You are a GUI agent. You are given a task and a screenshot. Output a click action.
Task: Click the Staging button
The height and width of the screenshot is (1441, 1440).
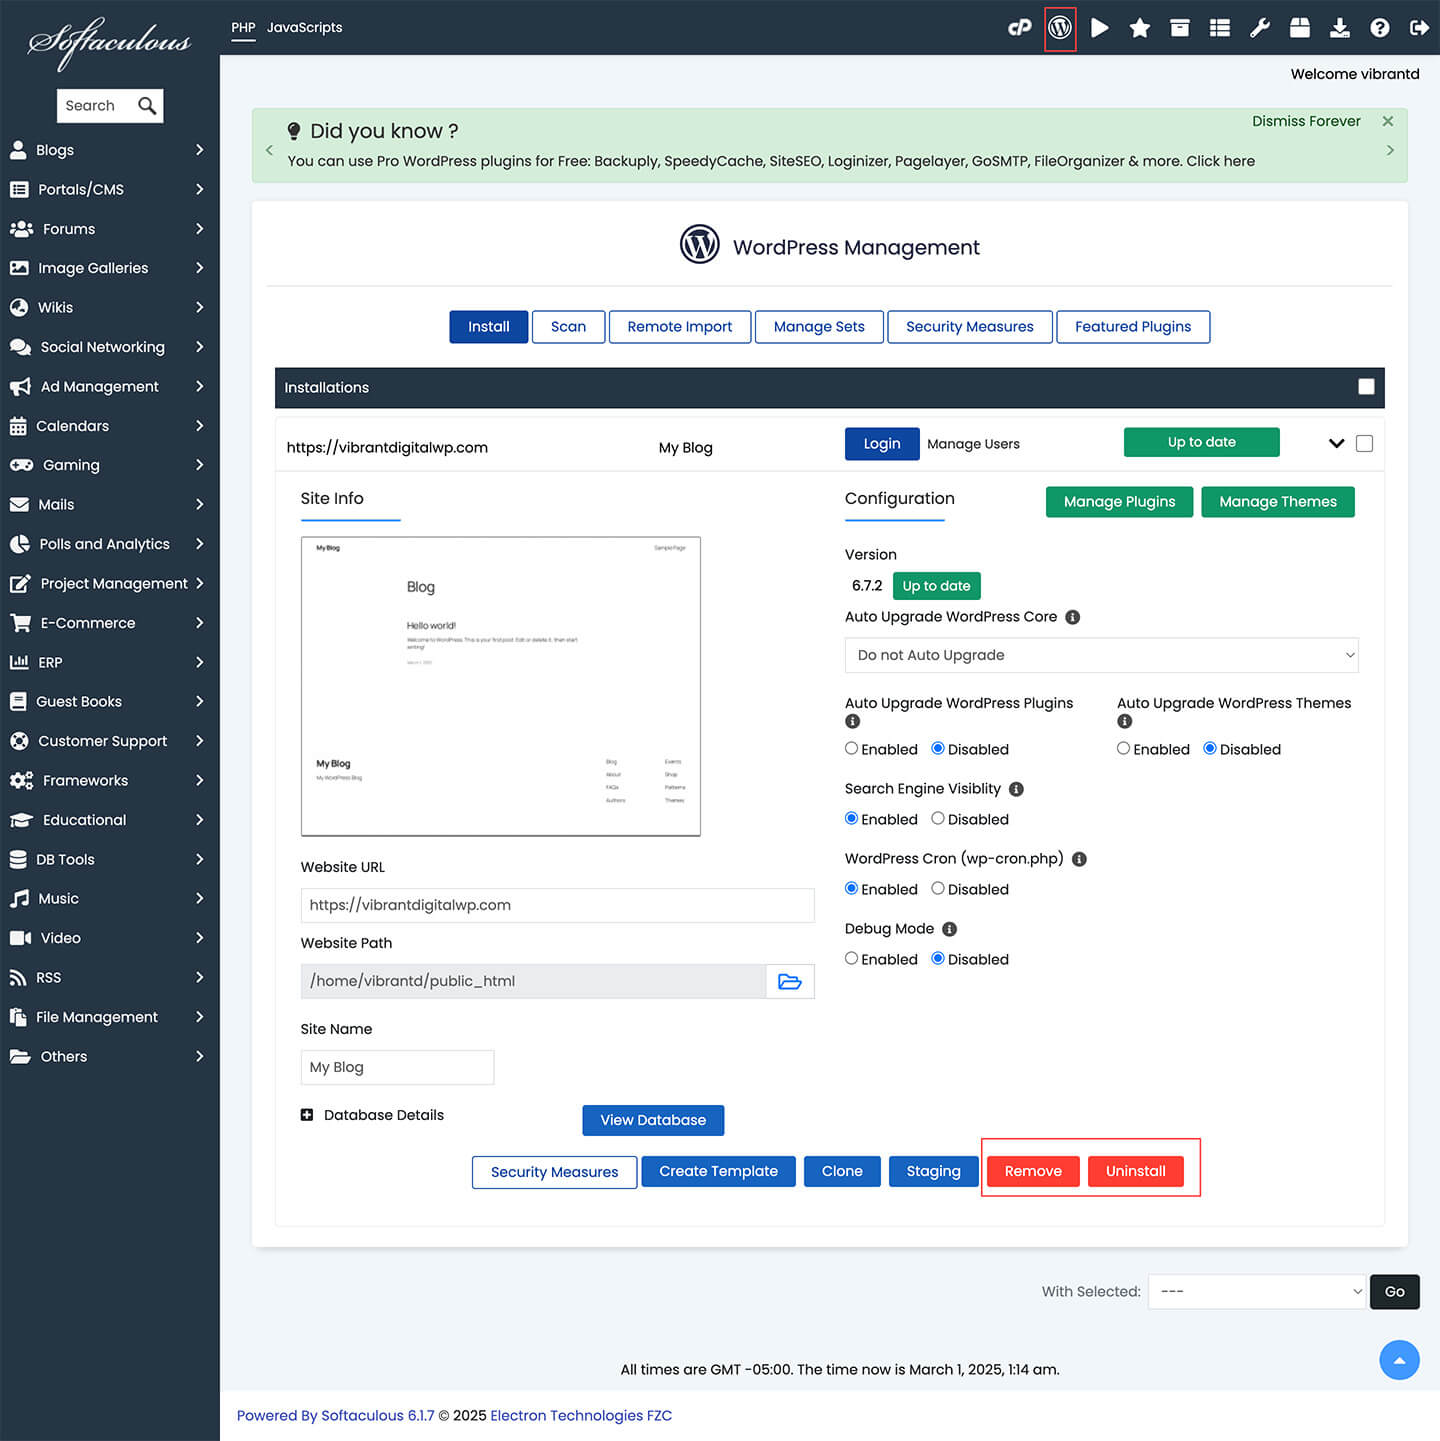pos(933,1171)
